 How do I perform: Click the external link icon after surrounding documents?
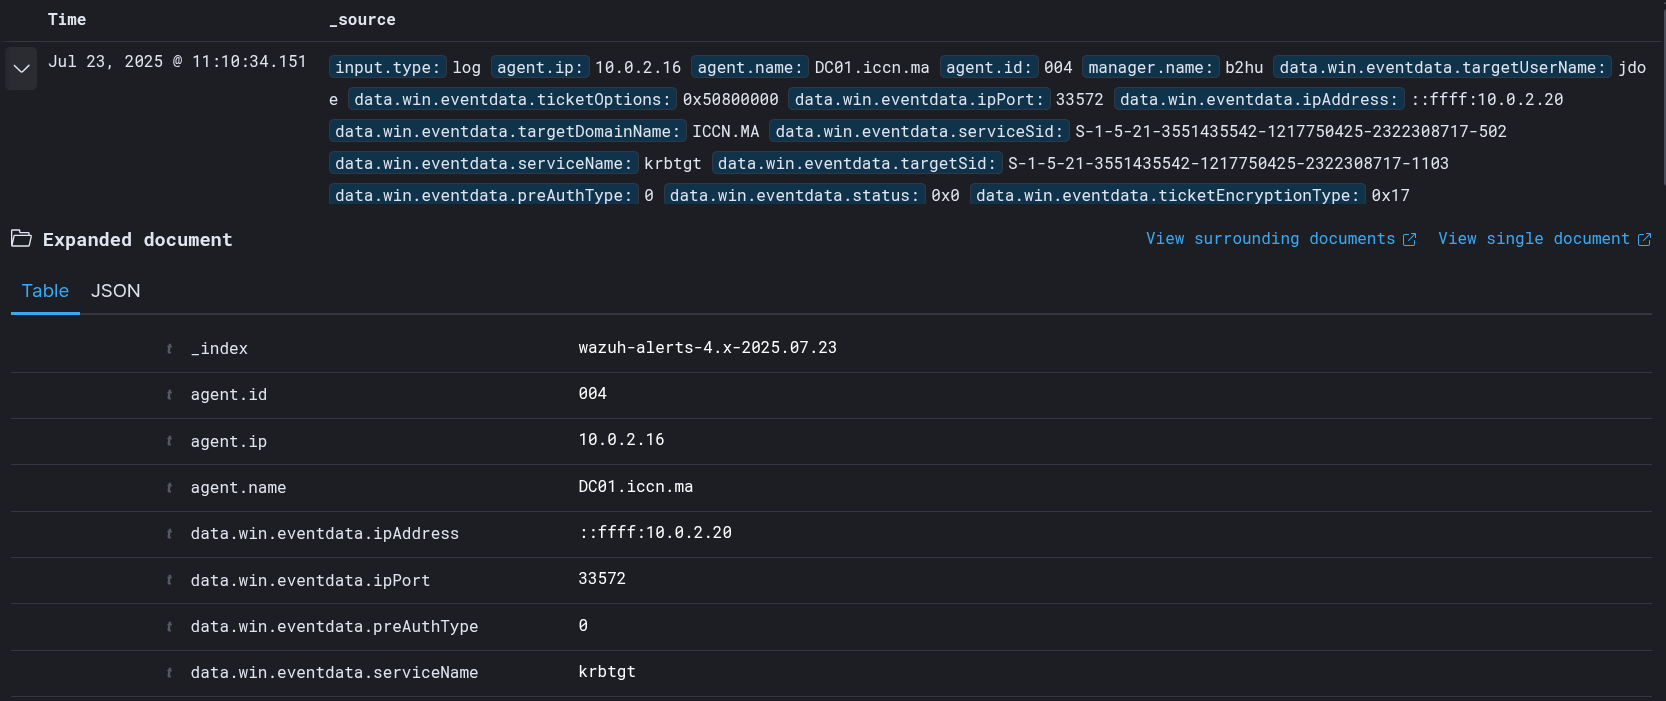pos(1410,240)
